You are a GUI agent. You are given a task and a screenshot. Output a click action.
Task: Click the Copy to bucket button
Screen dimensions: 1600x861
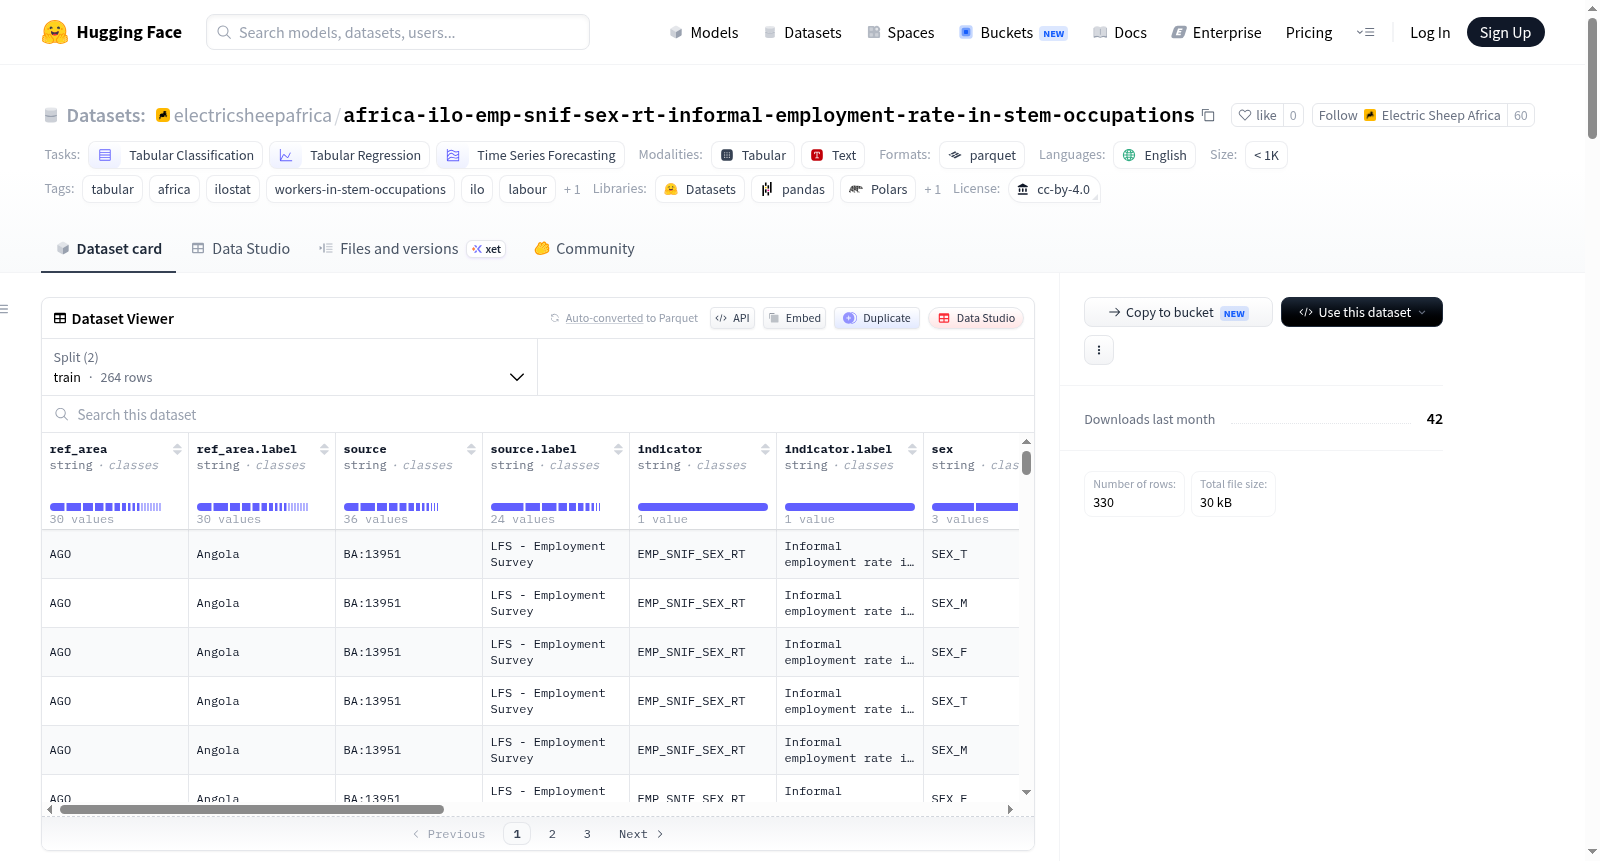tap(1178, 312)
